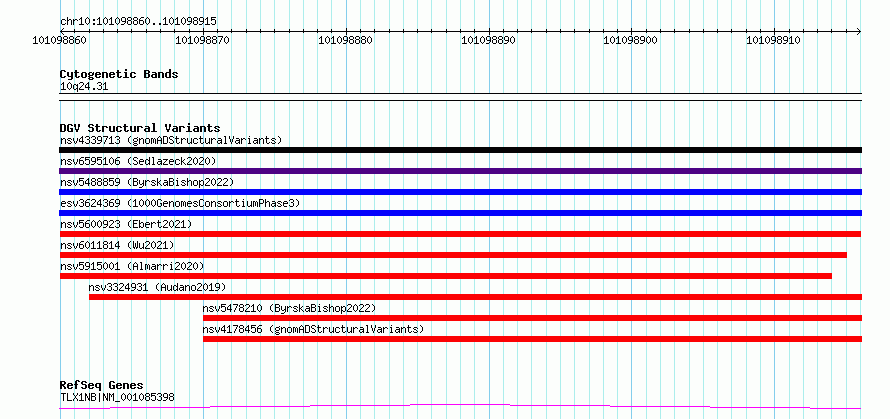This screenshot has width=890, height=419.
Task: Click the red bar of nsv5478210
Action: pyautogui.click(x=532, y=318)
